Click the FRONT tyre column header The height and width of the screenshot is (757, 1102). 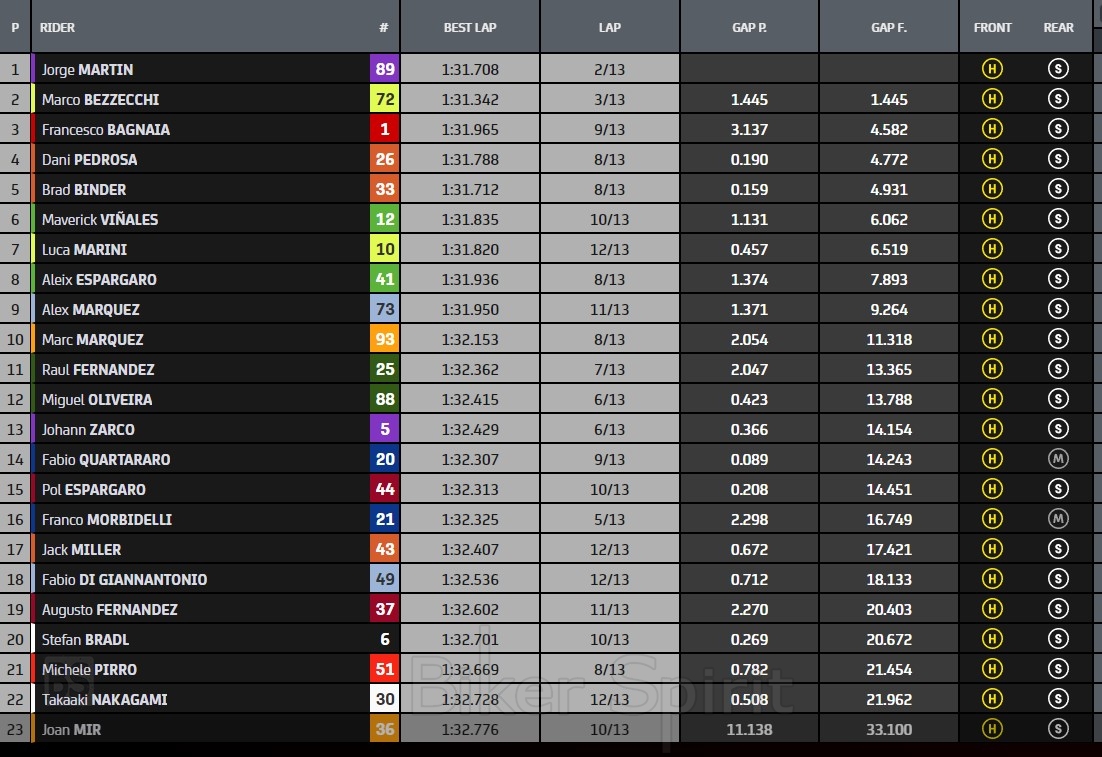point(992,27)
